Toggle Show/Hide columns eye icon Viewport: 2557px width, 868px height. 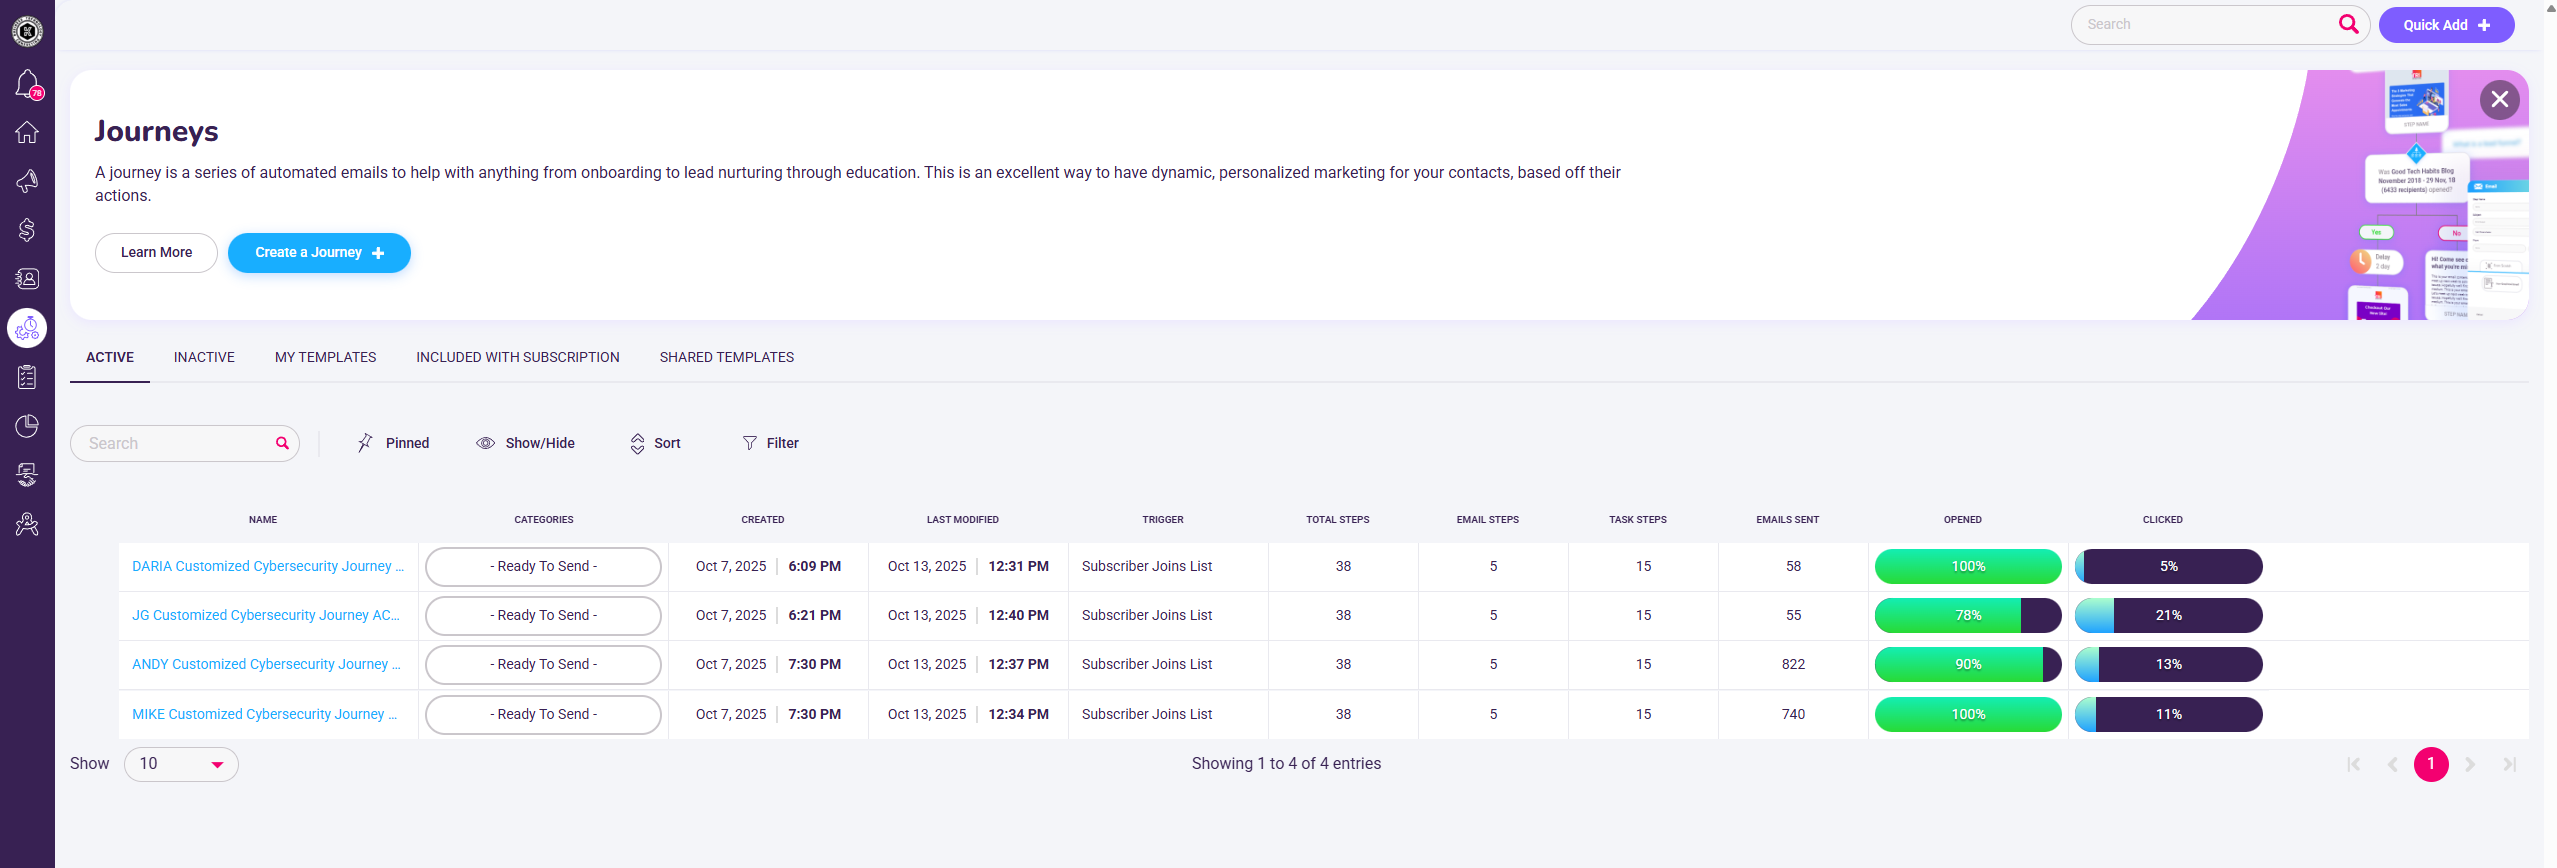[526, 443]
